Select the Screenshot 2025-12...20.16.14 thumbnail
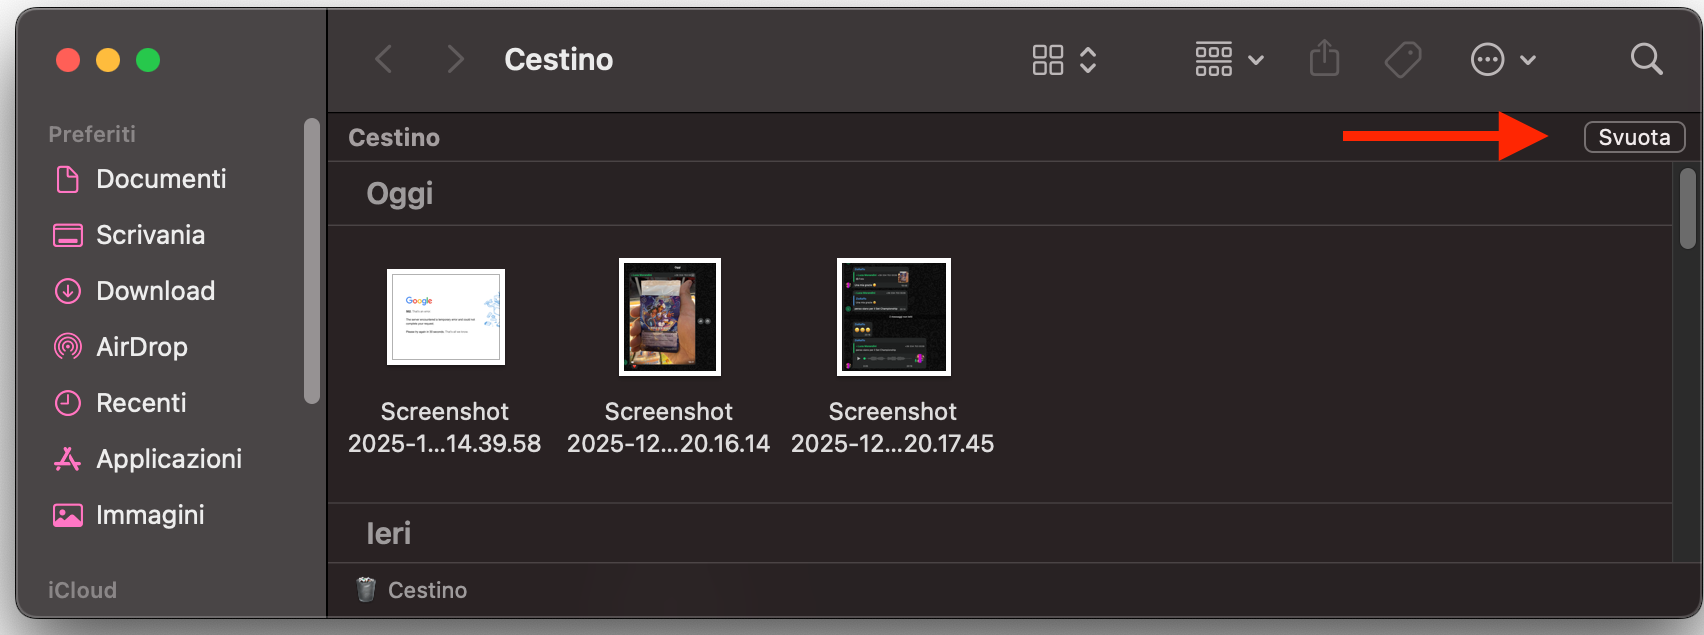 [669, 317]
